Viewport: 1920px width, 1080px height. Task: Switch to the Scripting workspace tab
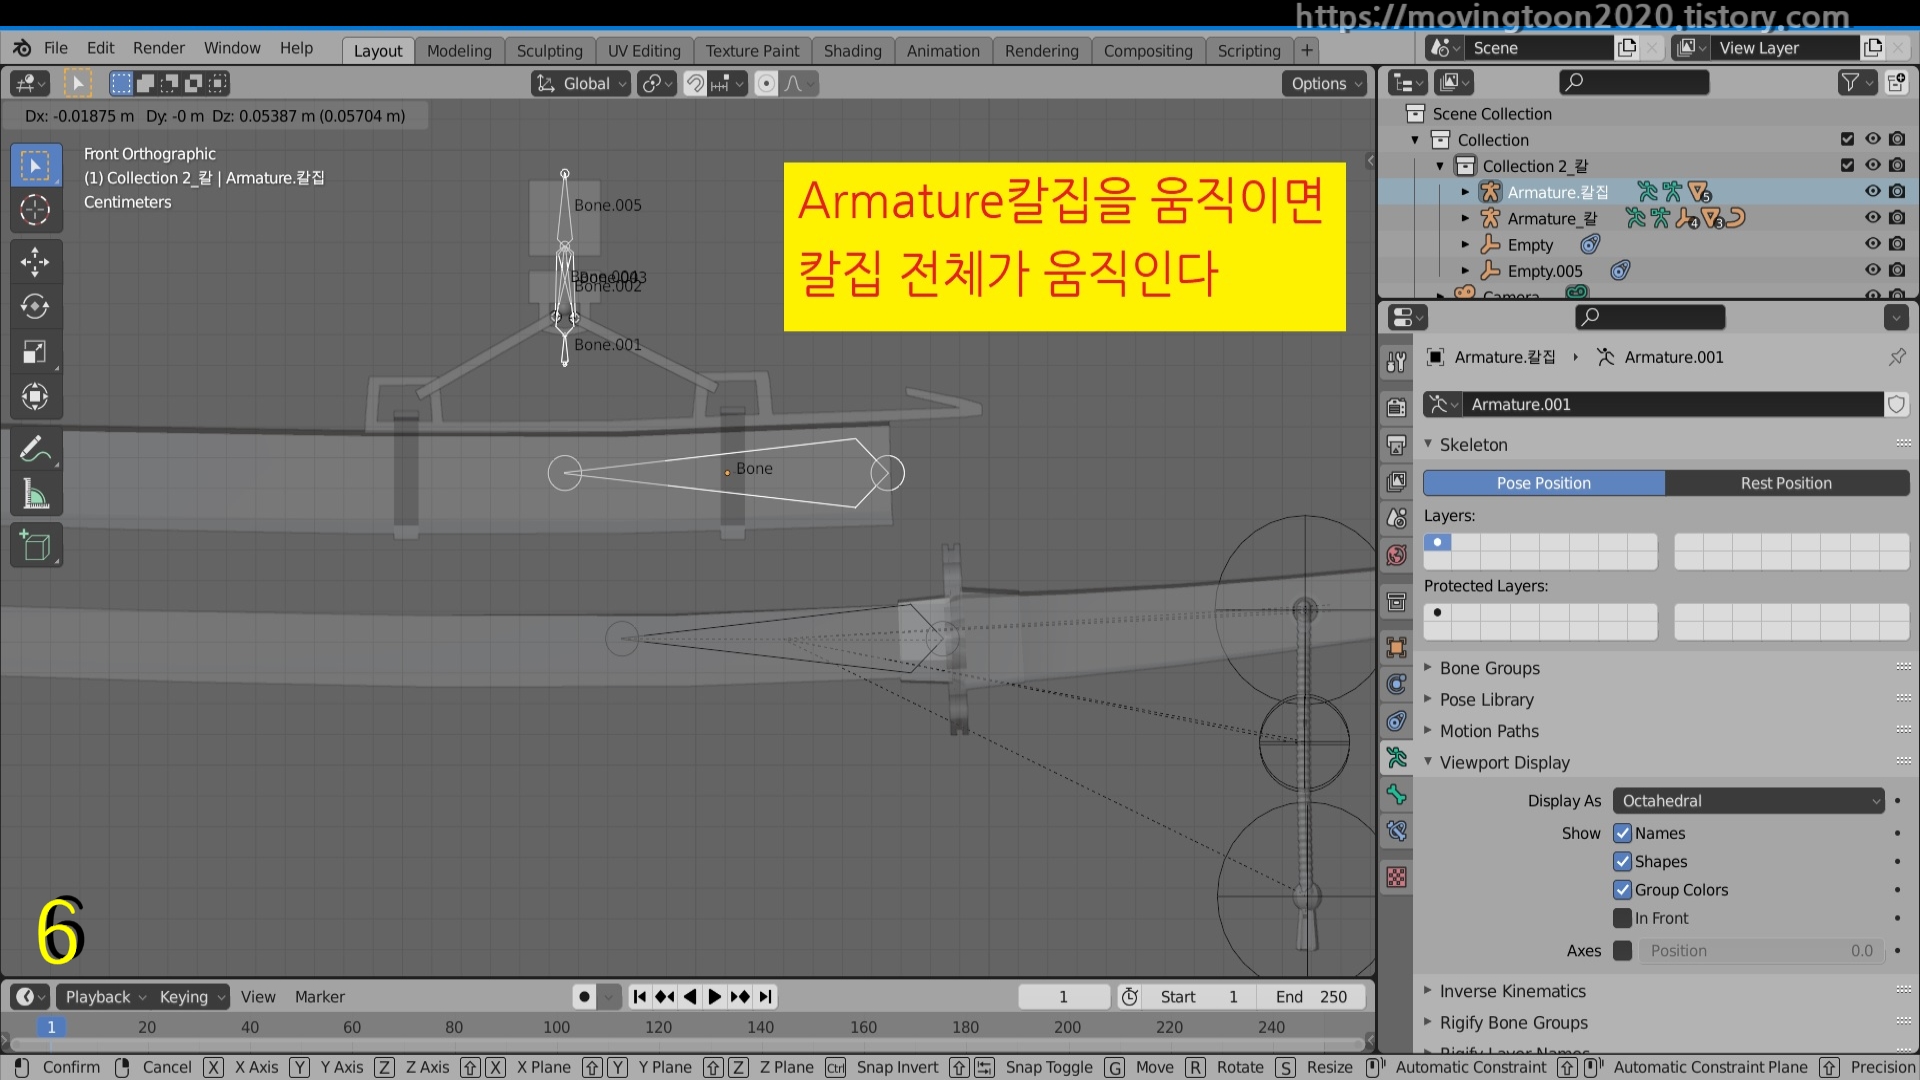[1249, 51]
